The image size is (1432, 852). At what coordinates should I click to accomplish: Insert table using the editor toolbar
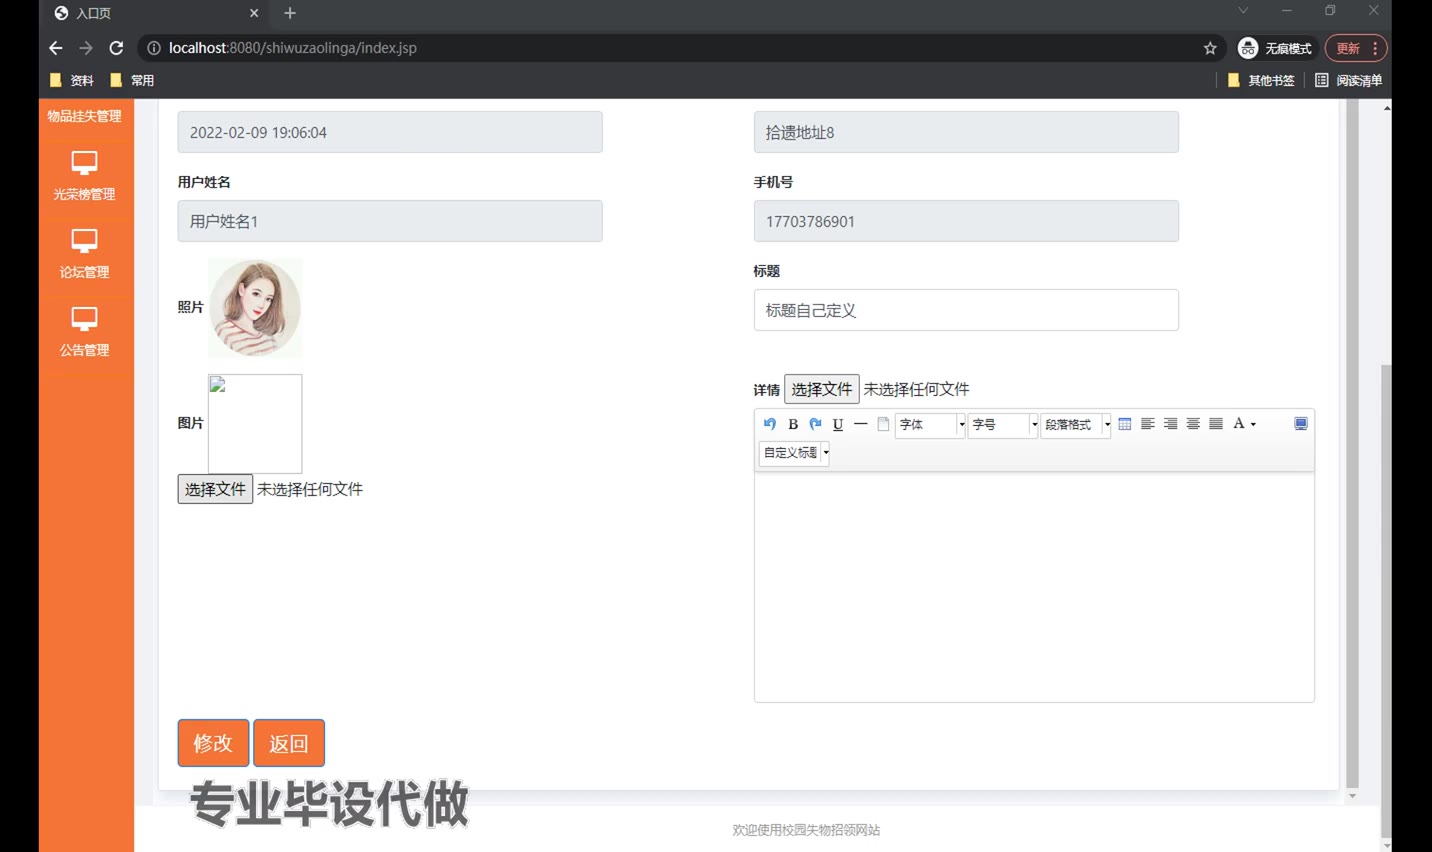point(1125,424)
